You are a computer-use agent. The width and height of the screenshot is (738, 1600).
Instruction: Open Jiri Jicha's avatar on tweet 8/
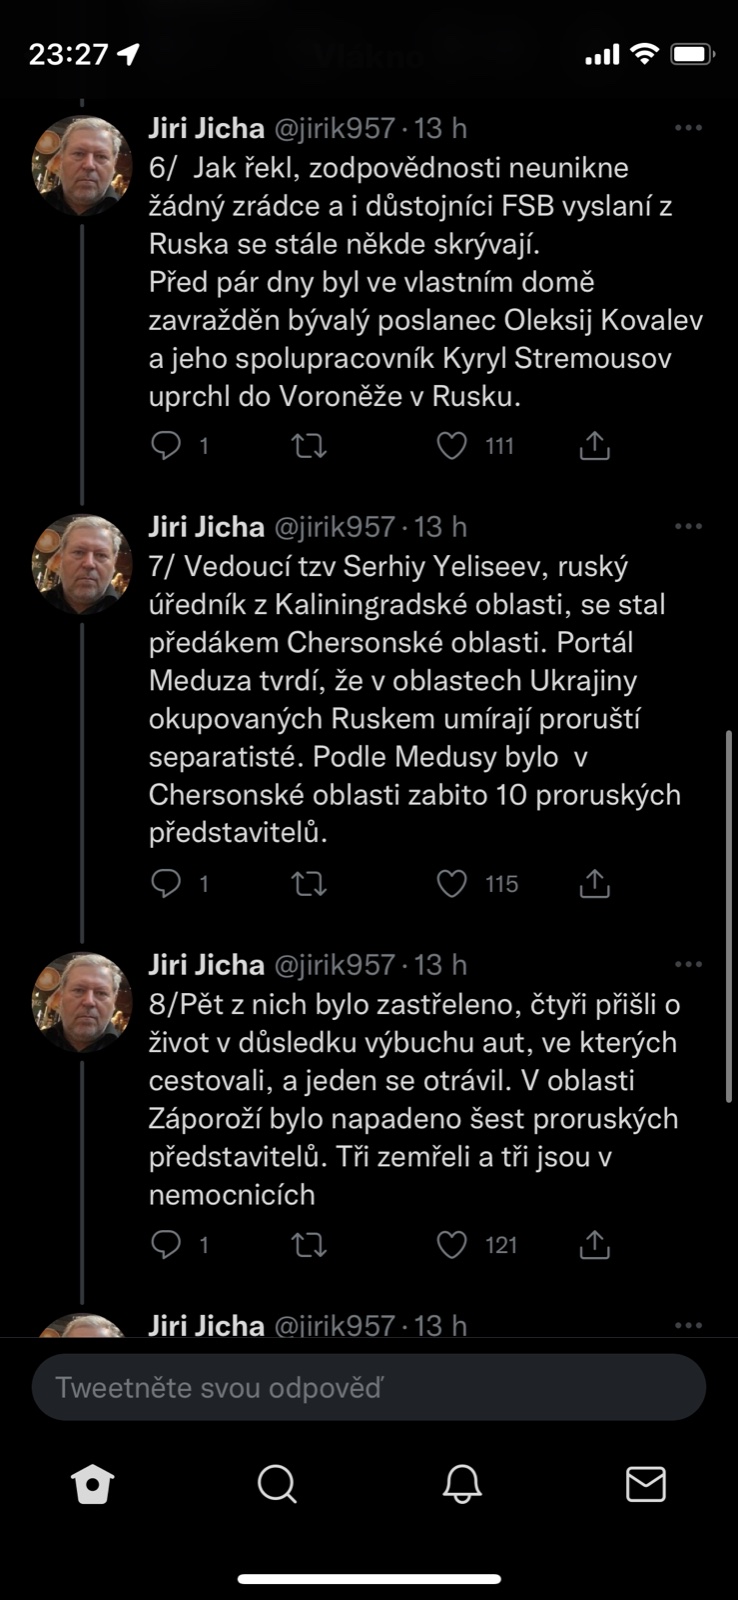(82, 1003)
